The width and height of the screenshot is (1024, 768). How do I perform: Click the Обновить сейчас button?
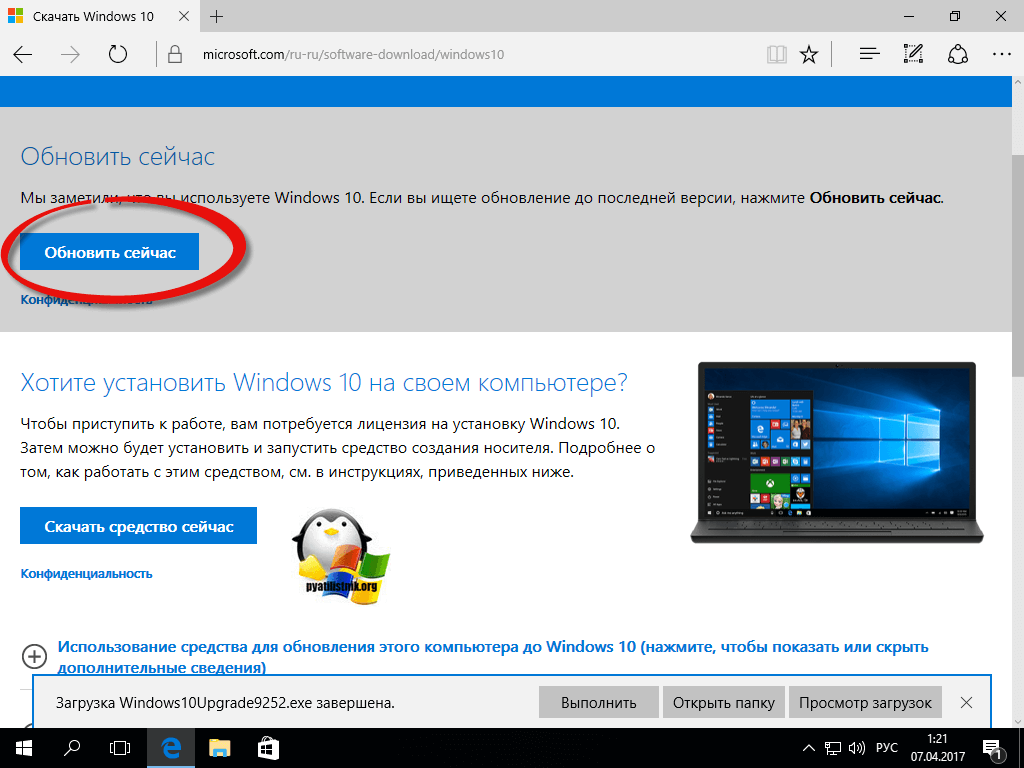tap(109, 252)
